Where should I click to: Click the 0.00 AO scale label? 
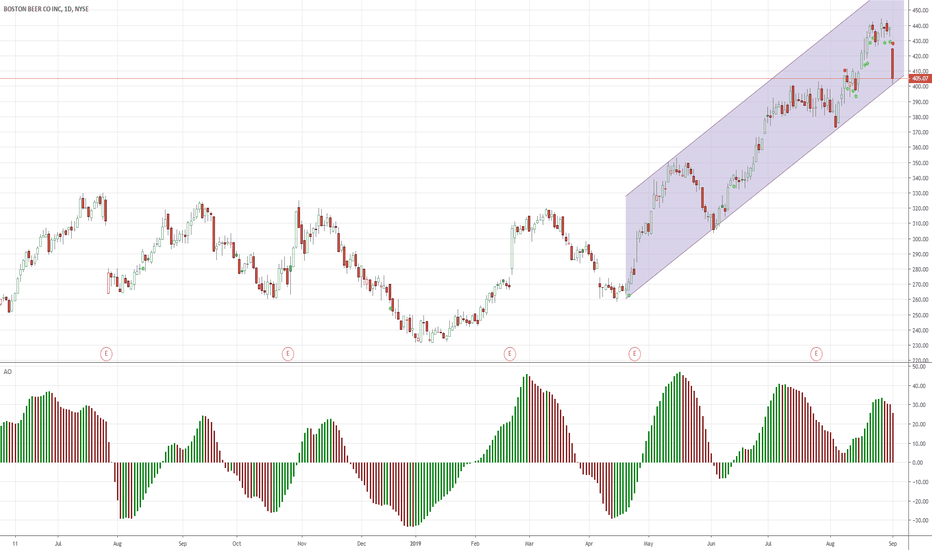[918, 463]
